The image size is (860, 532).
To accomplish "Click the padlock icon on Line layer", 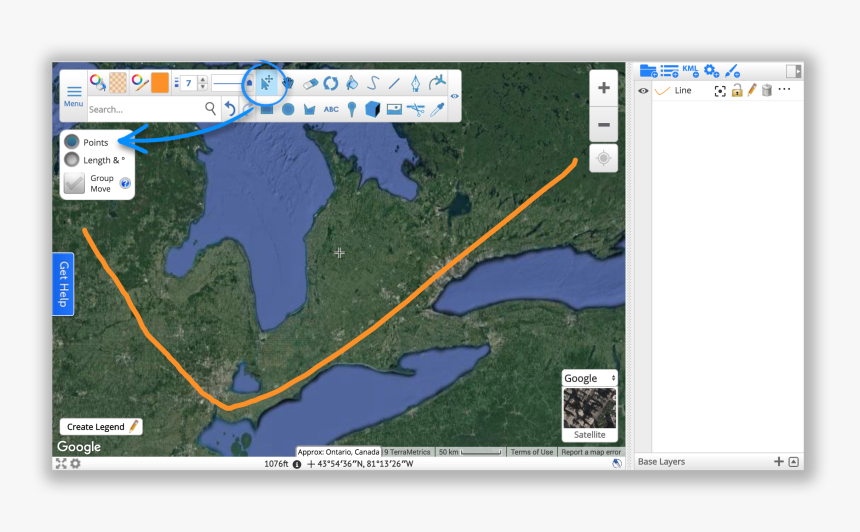I will pyautogui.click(x=736, y=90).
